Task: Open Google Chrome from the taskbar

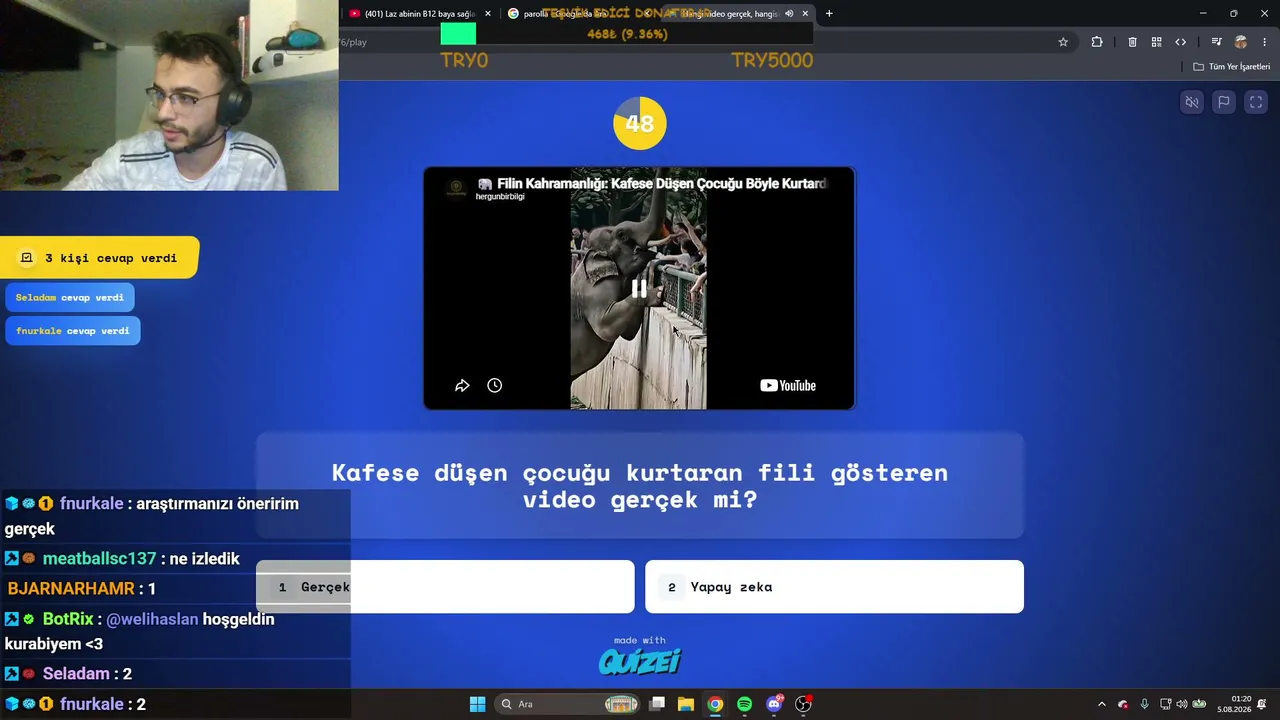Action: 715,704
